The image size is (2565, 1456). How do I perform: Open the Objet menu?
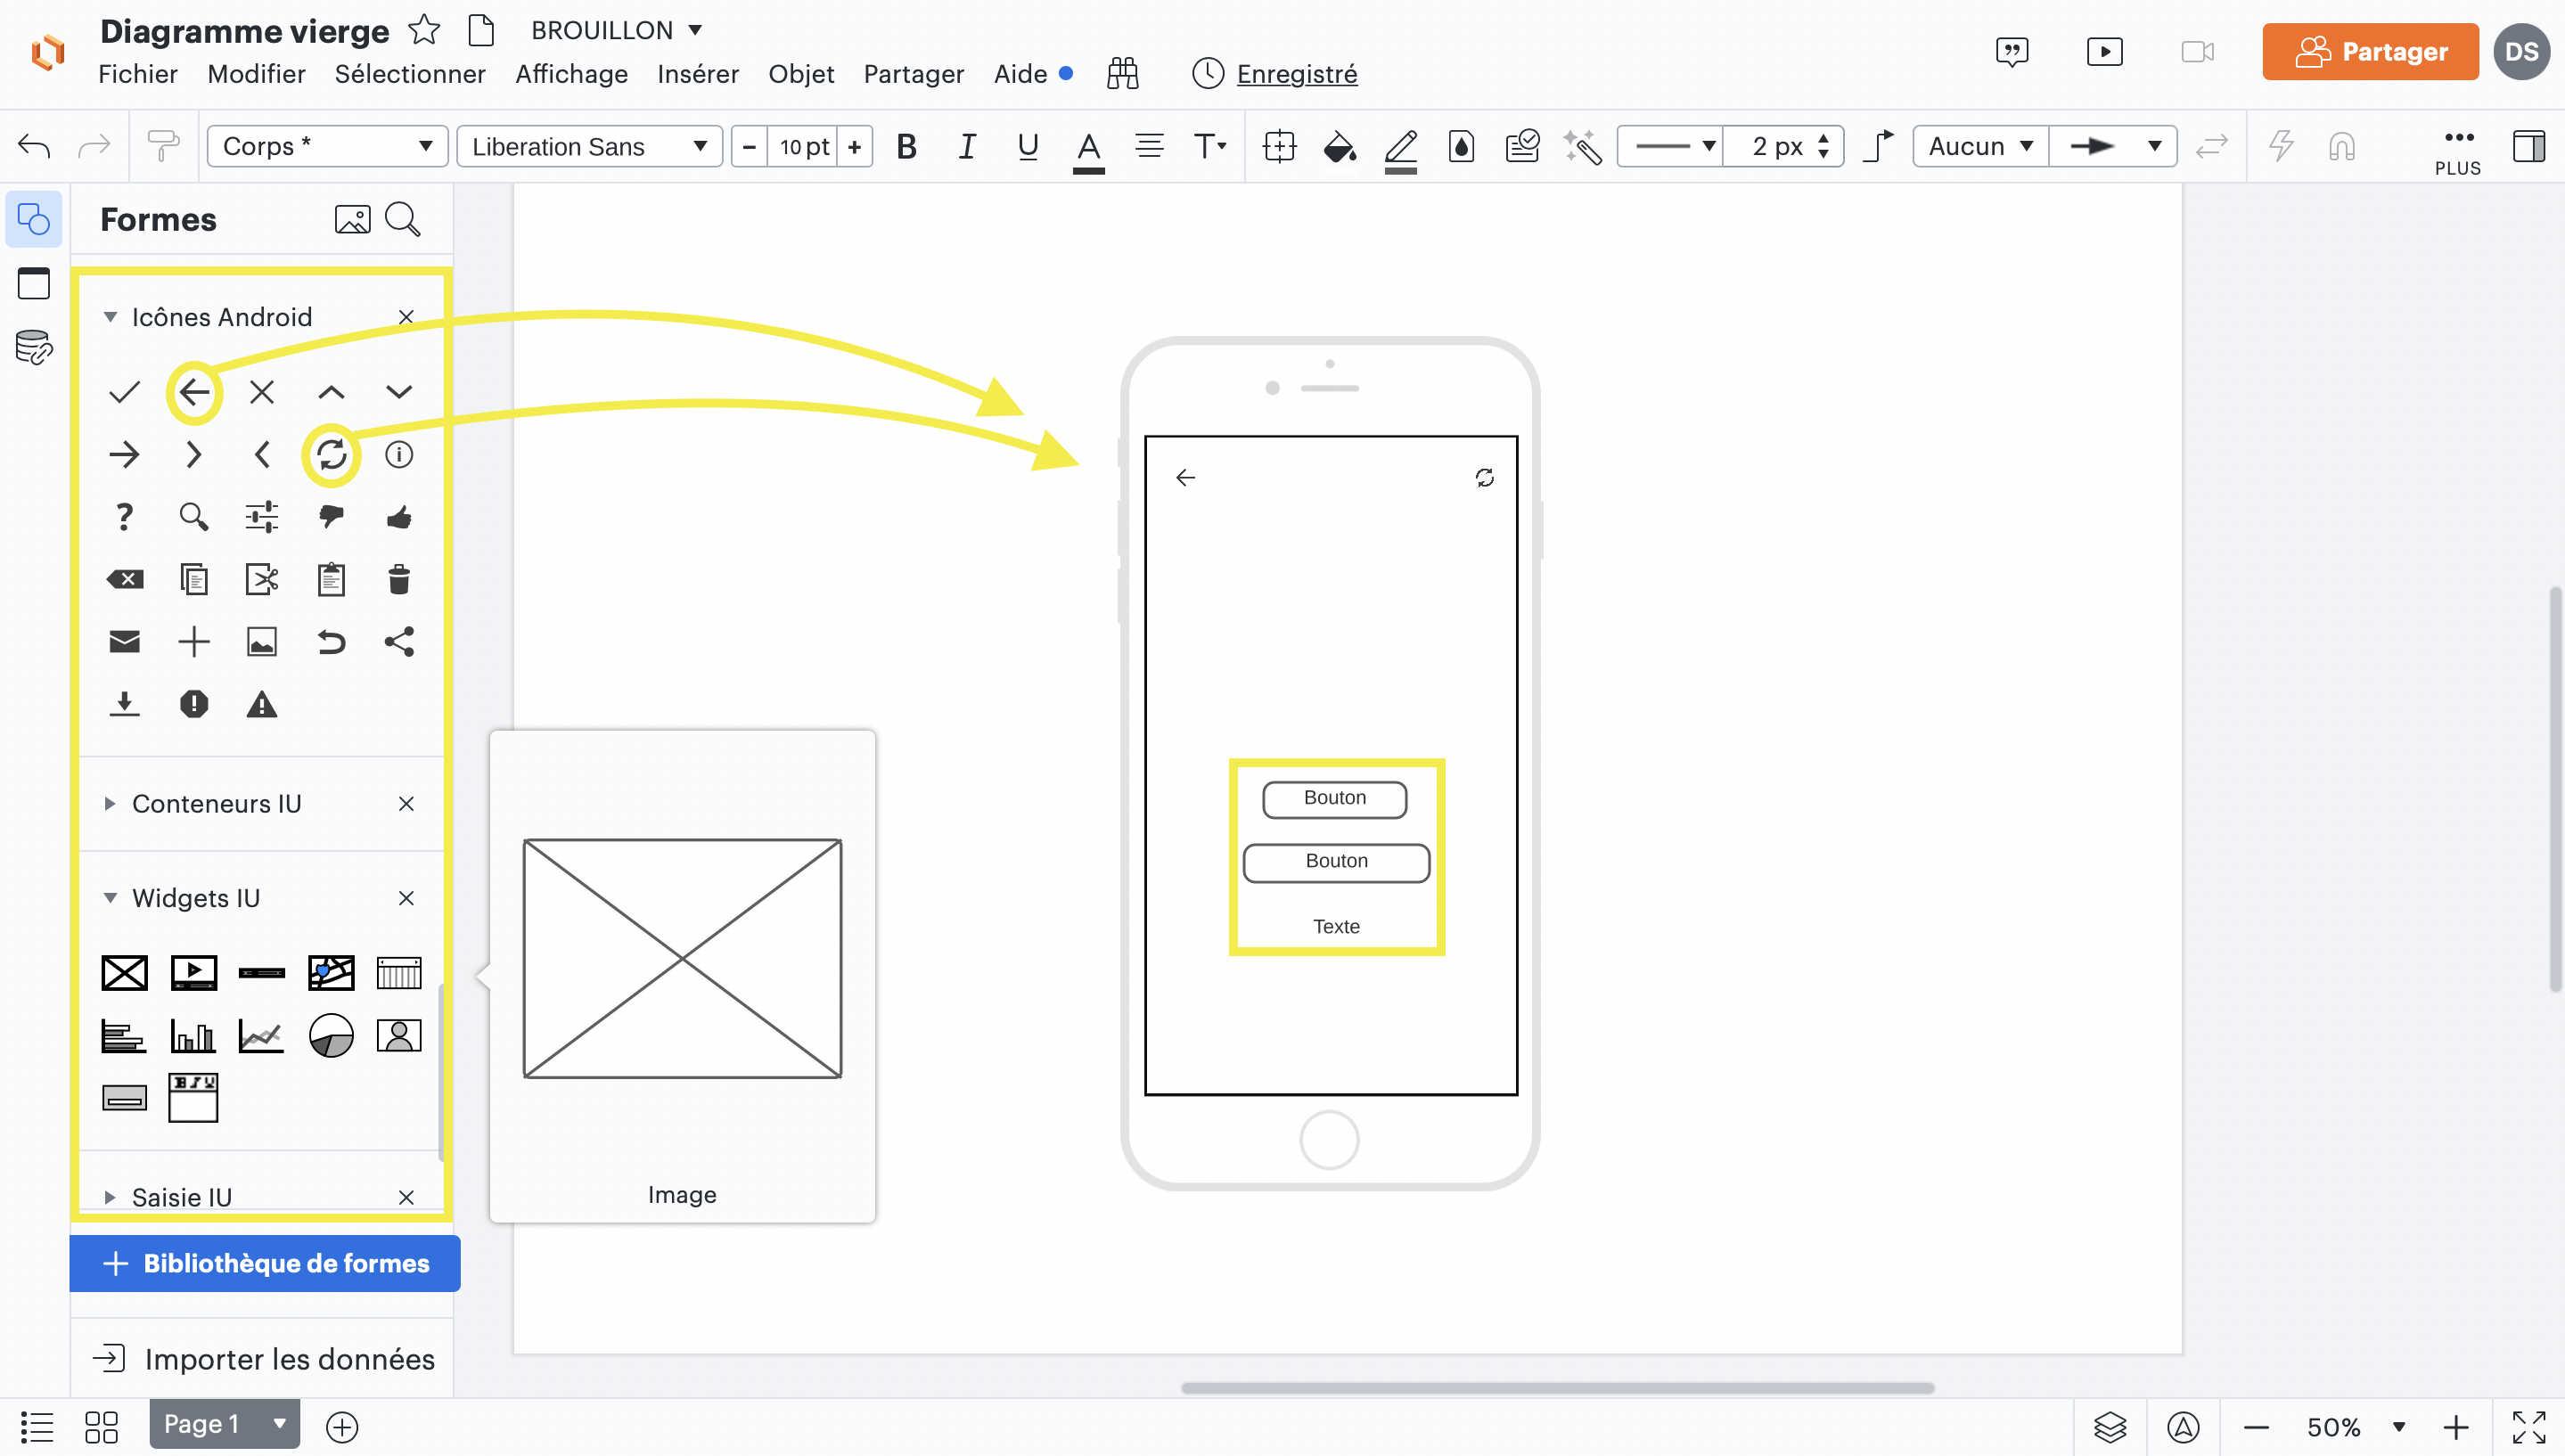point(801,74)
